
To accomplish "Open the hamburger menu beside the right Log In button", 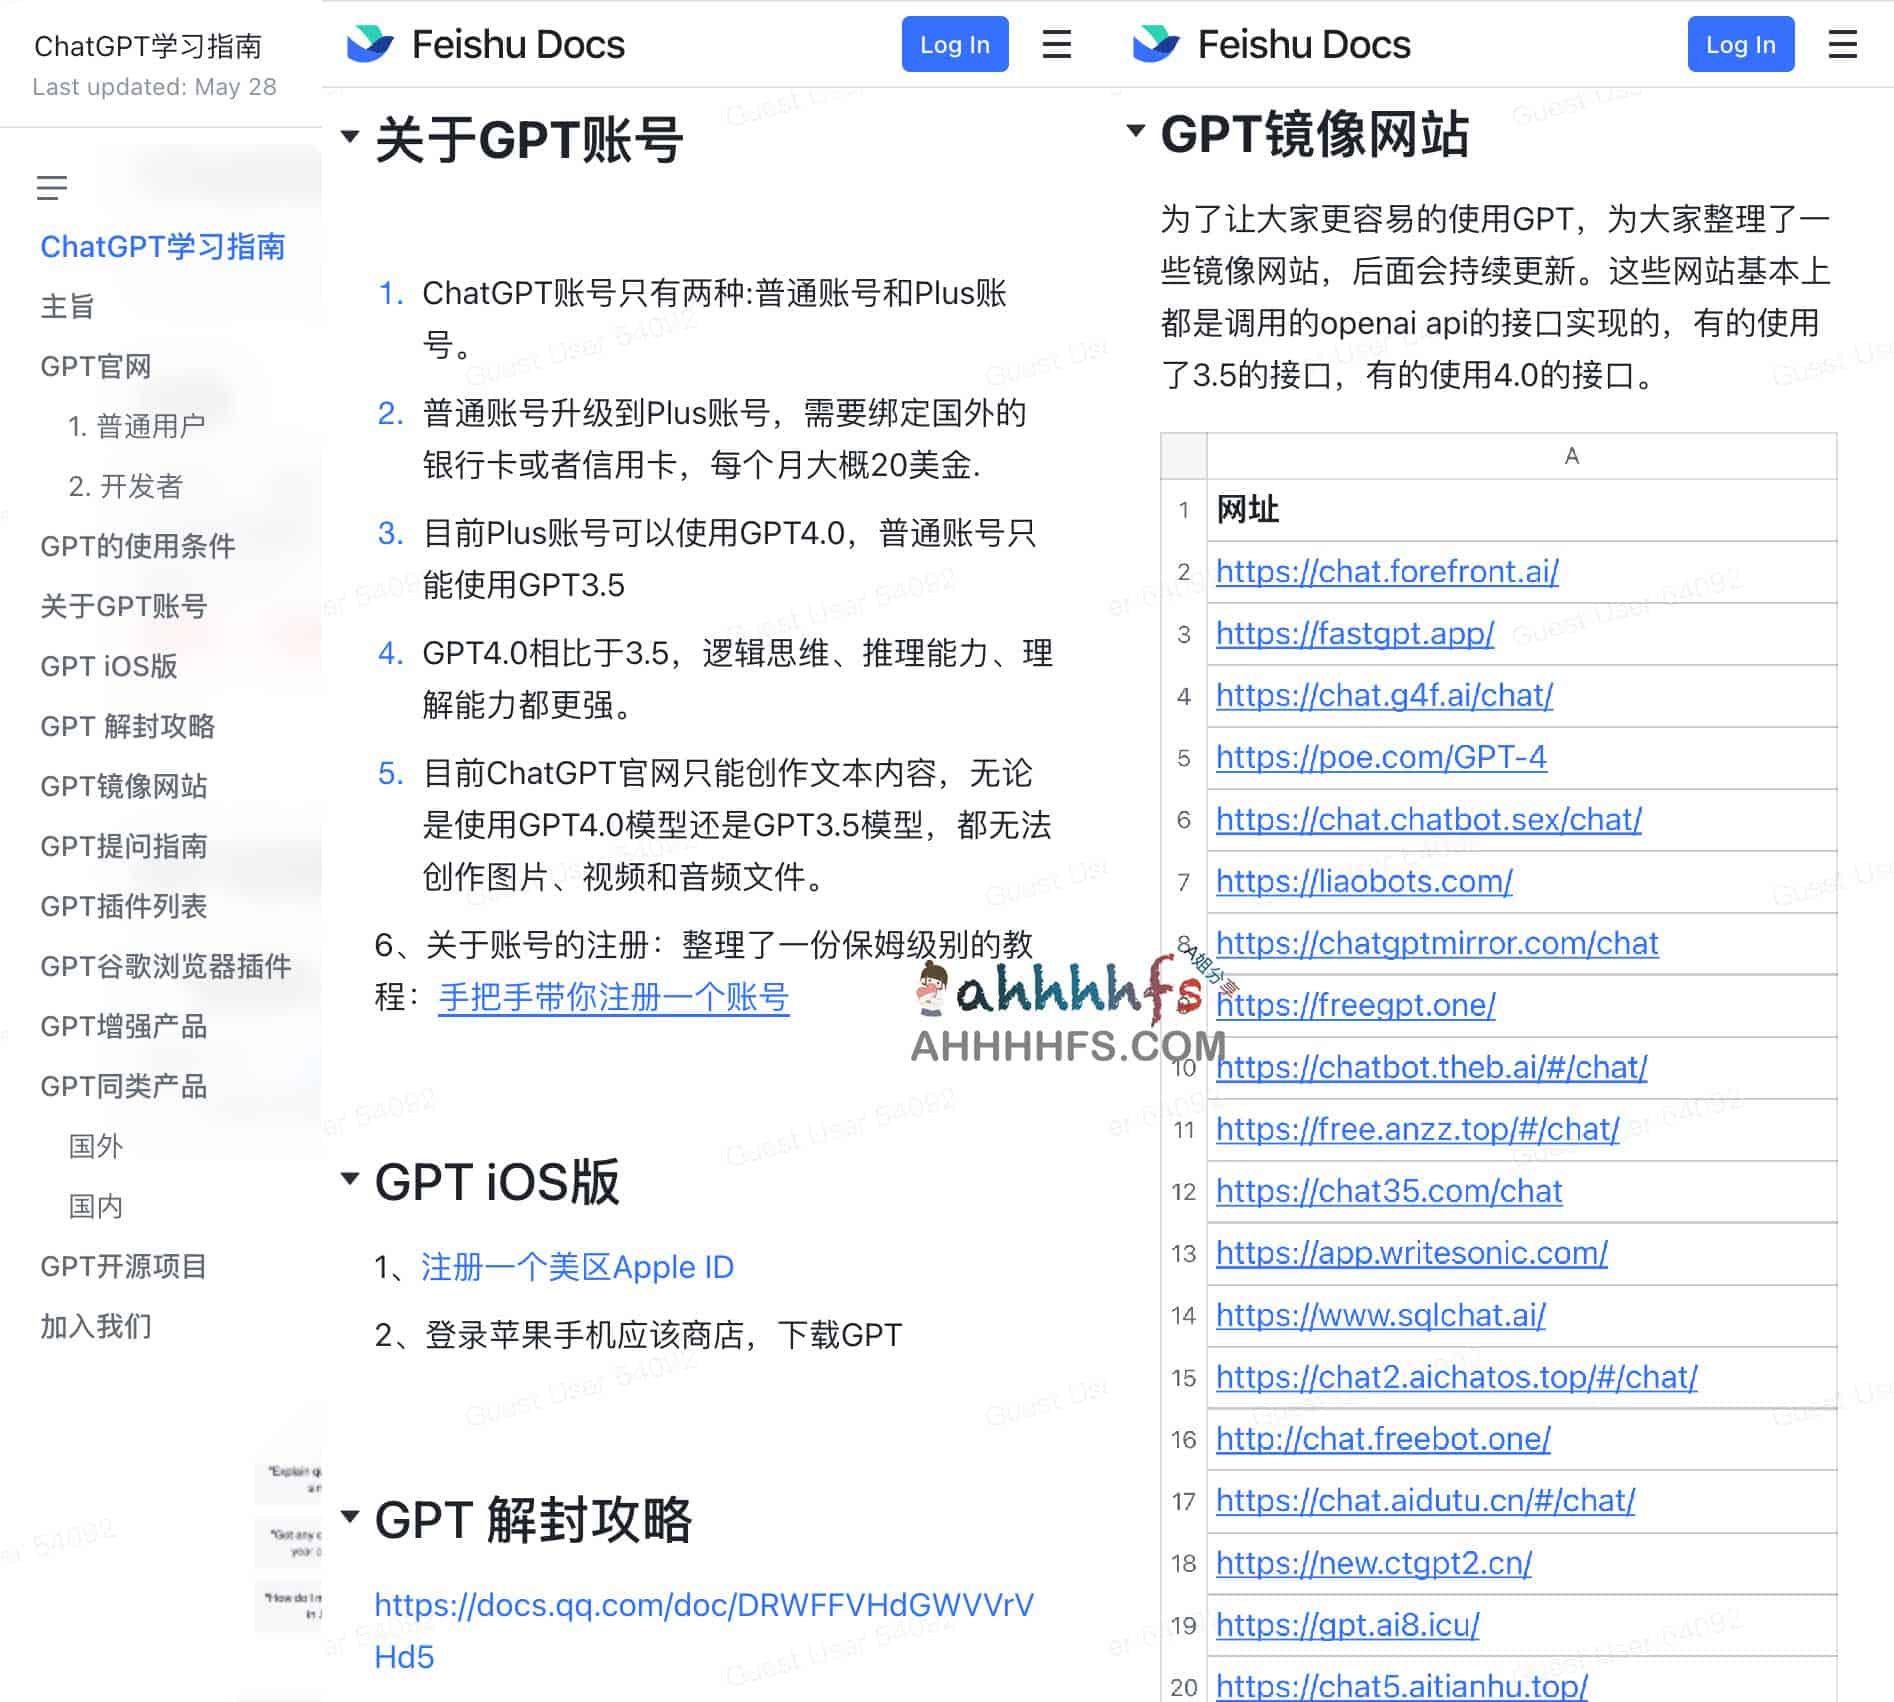I will [1843, 45].
